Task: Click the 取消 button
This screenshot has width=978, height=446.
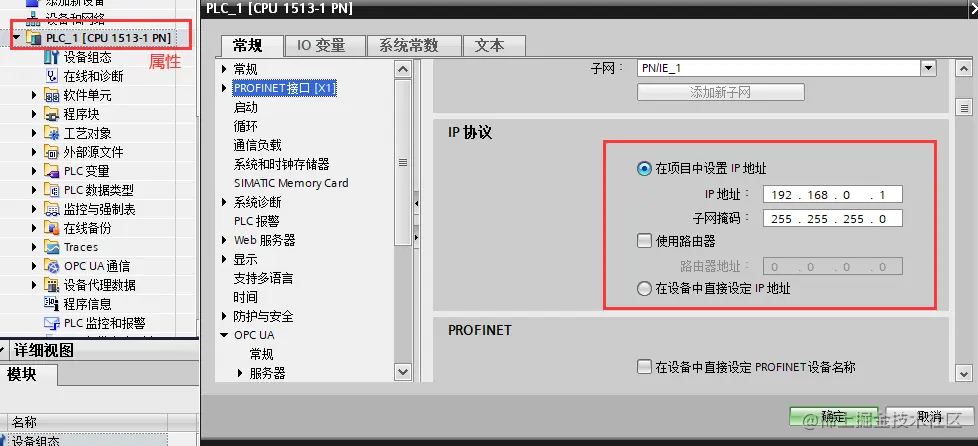Action: coord(929,417)
